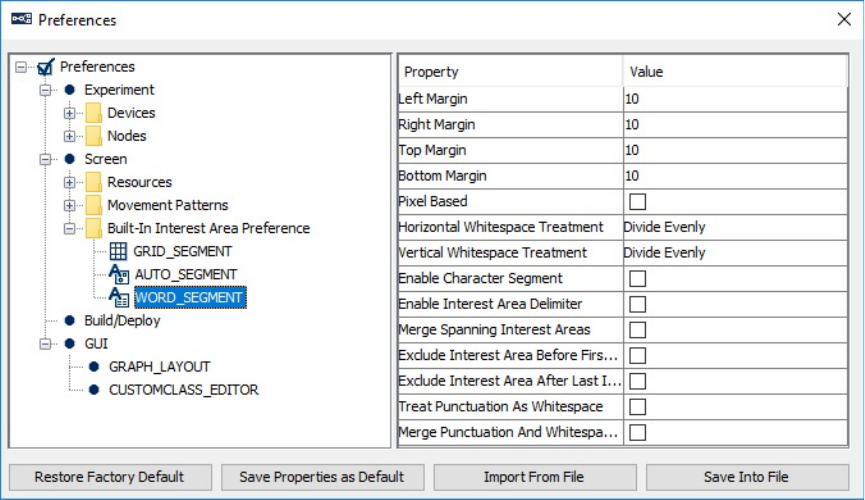Click the Devices folder icon
865x500 pixels.
[94, 113]
